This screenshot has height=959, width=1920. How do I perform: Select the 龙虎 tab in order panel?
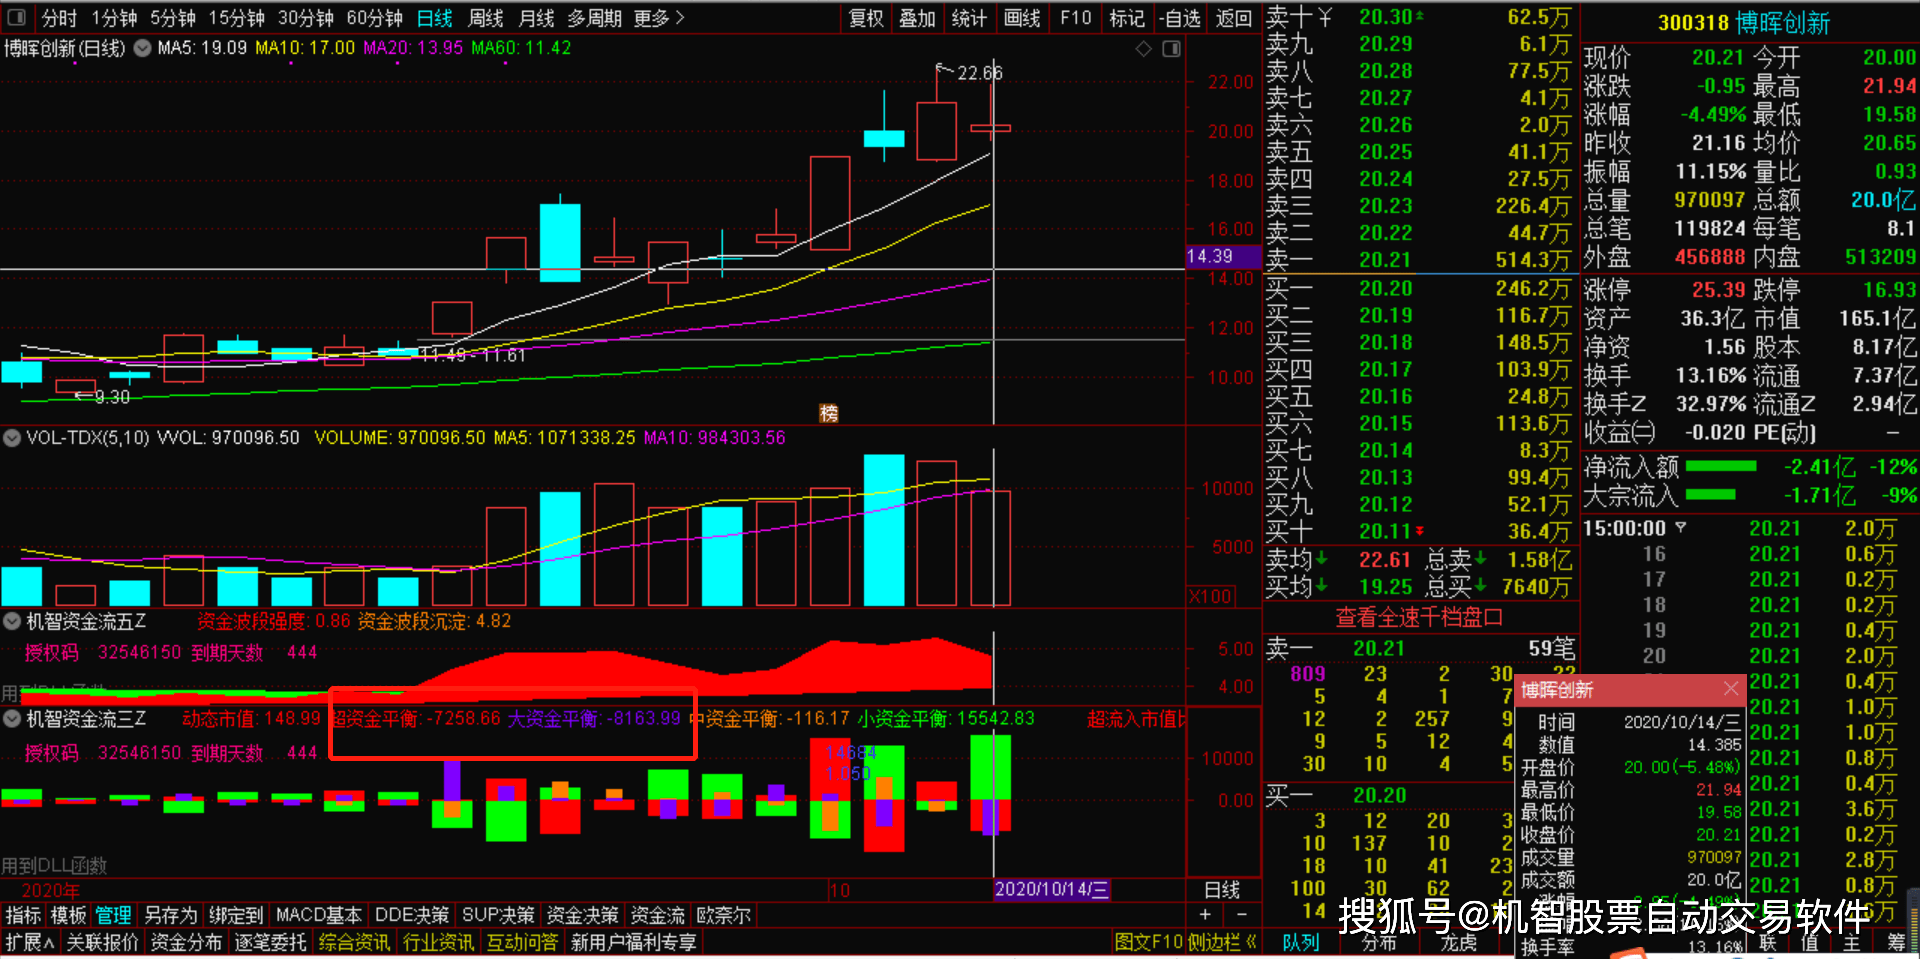coord(1458,942)
